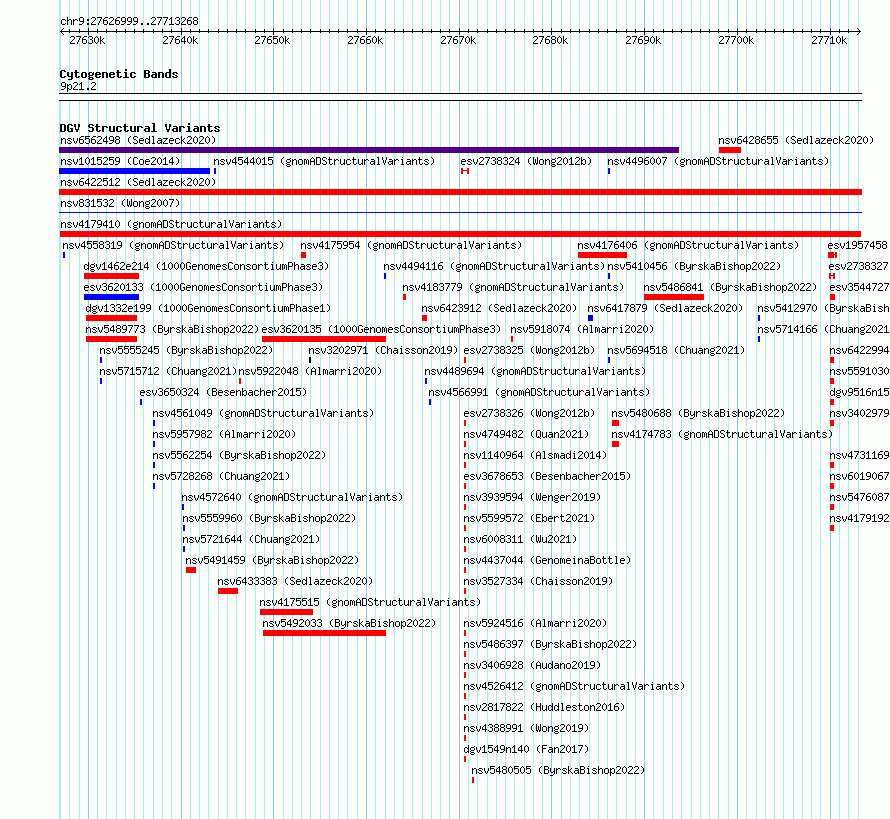
Task: Open nsv5480688 (ByrskaBishop2022) label
Action: tap(698, 413)
